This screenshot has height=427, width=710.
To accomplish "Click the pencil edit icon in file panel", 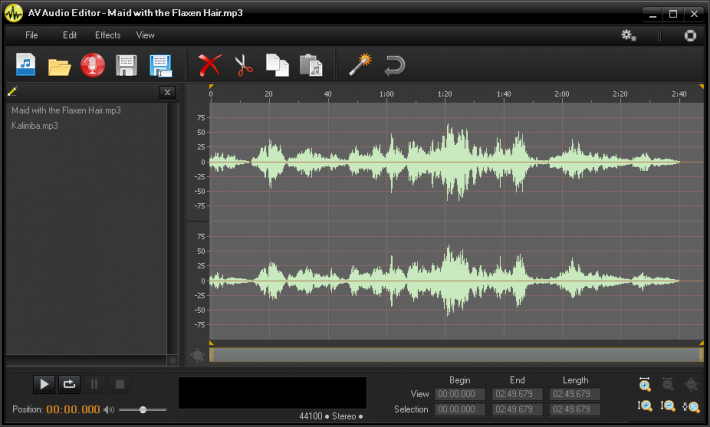I will 13,91.
